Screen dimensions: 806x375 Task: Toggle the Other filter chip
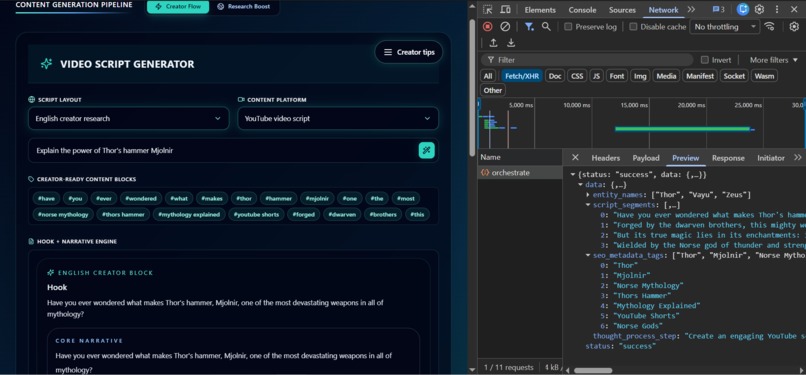point(492,90)
